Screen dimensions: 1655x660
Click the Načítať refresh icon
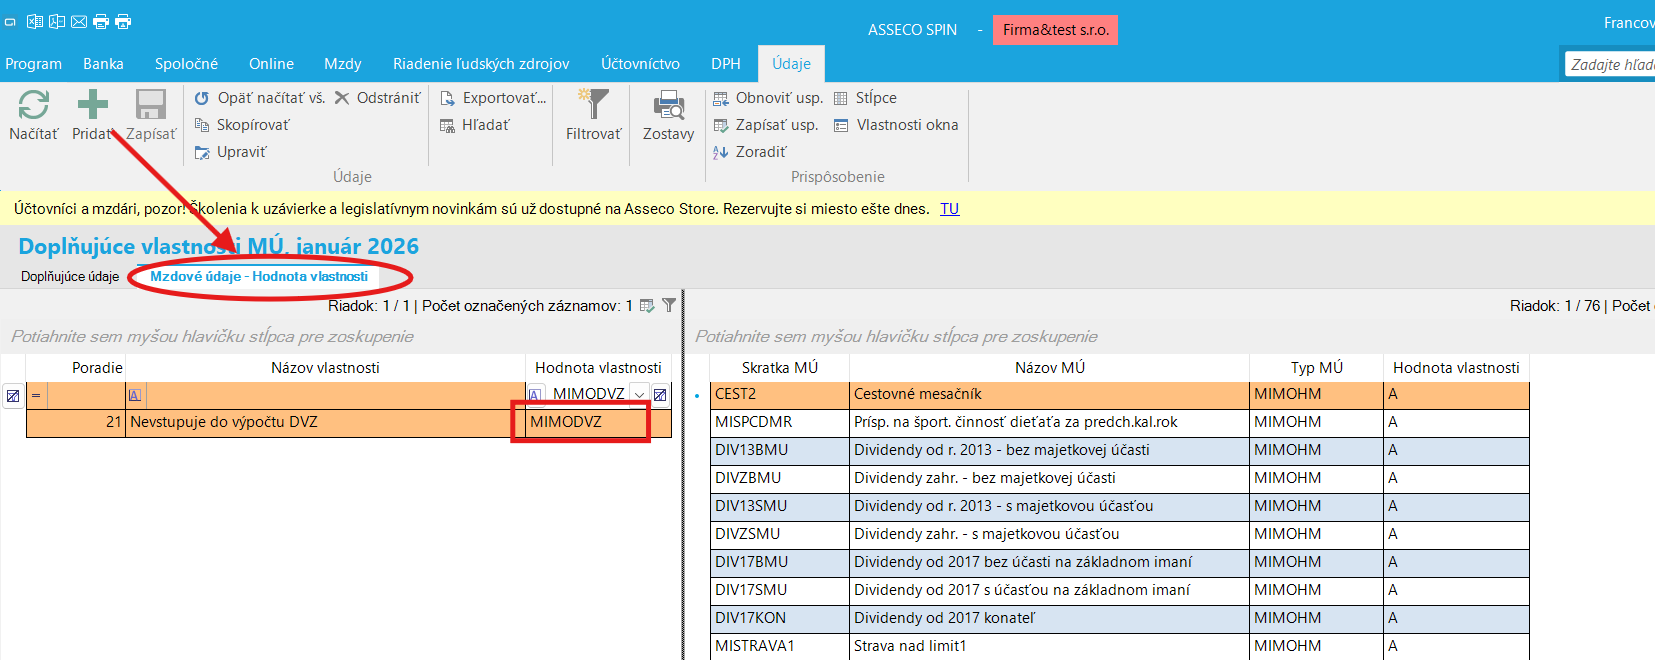[33, 106]
